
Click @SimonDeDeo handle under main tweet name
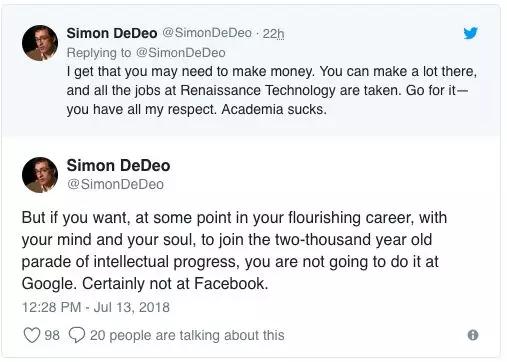[115, 184]
